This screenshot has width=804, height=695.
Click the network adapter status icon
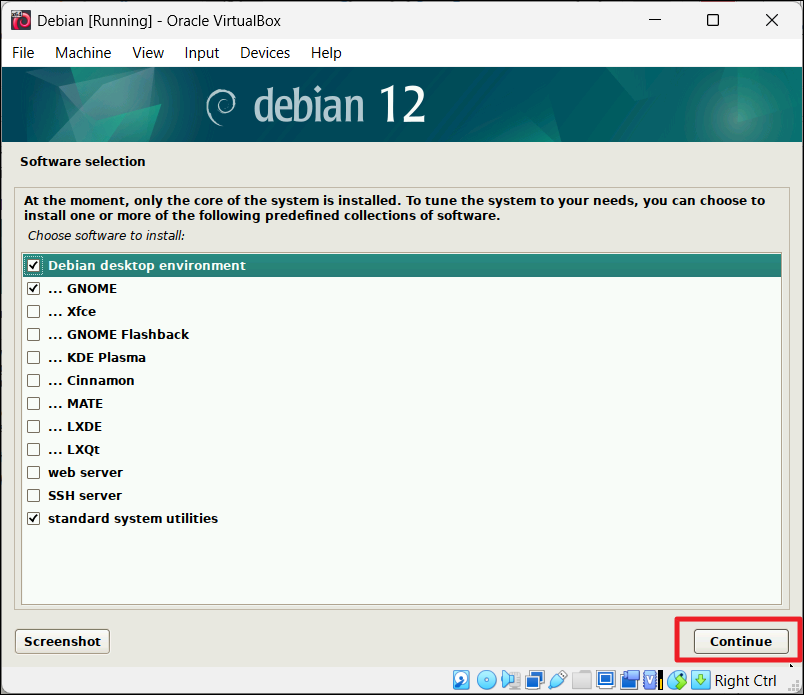click(534, 680)
